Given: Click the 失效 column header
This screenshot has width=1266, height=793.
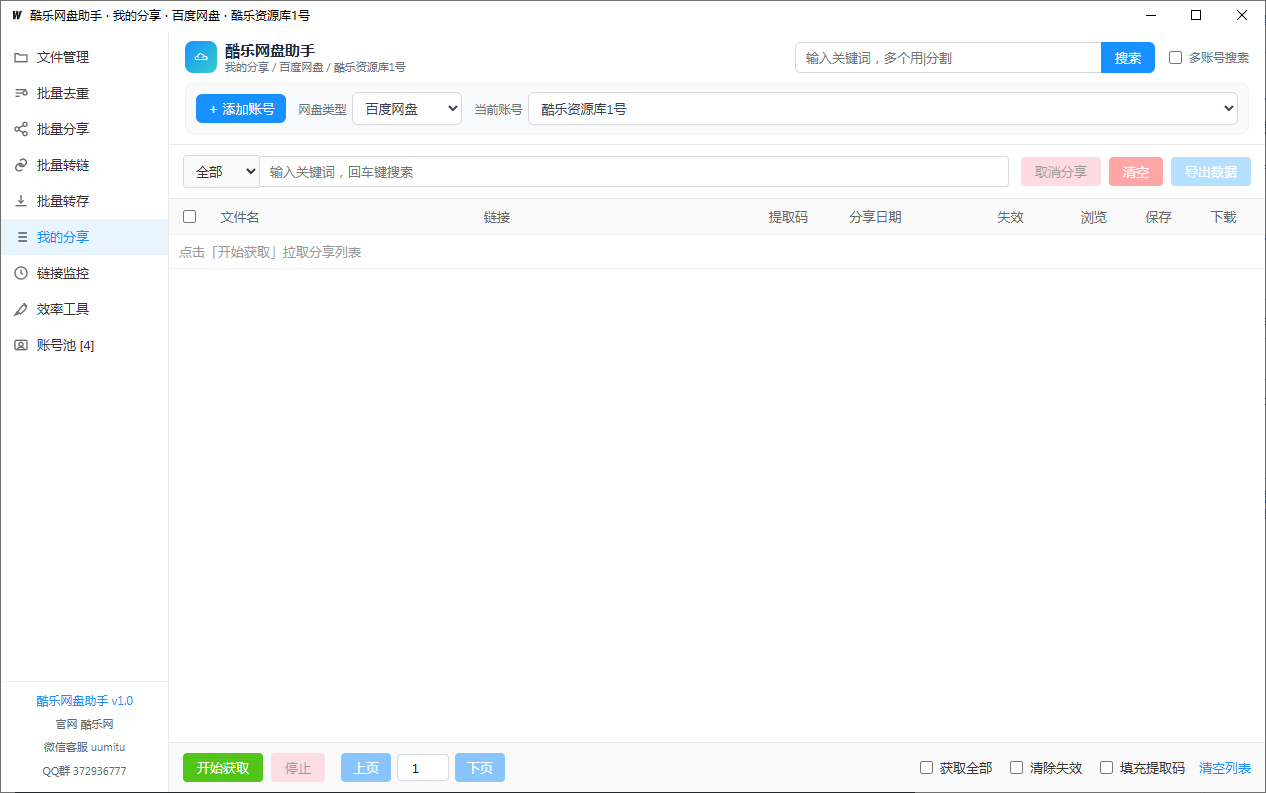Looking at the screenshot, I should pyautogui.click(x=1010, y=217).
